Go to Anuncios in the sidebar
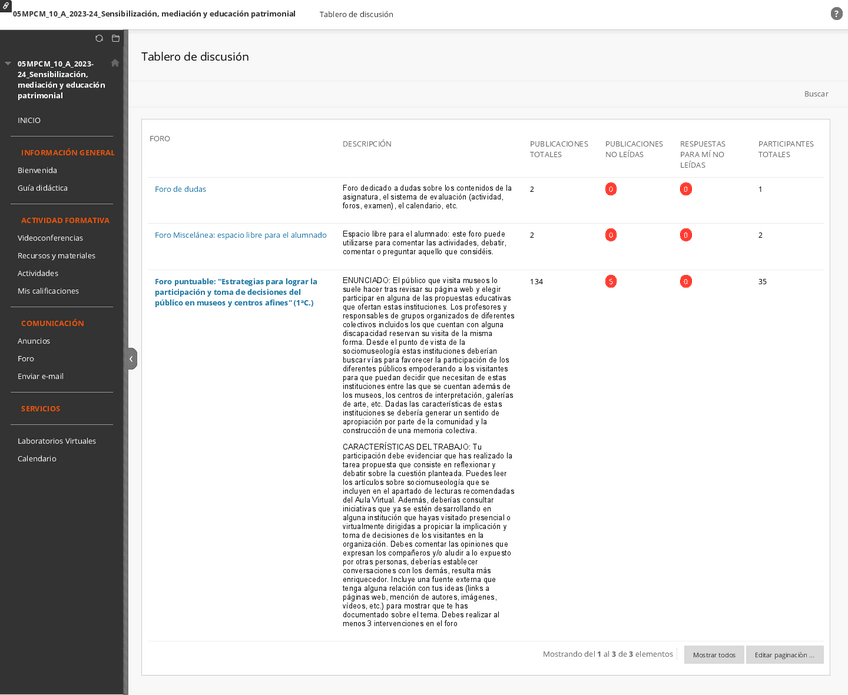The height and width of the screenshot is (695, 848). tap(34, 341)
